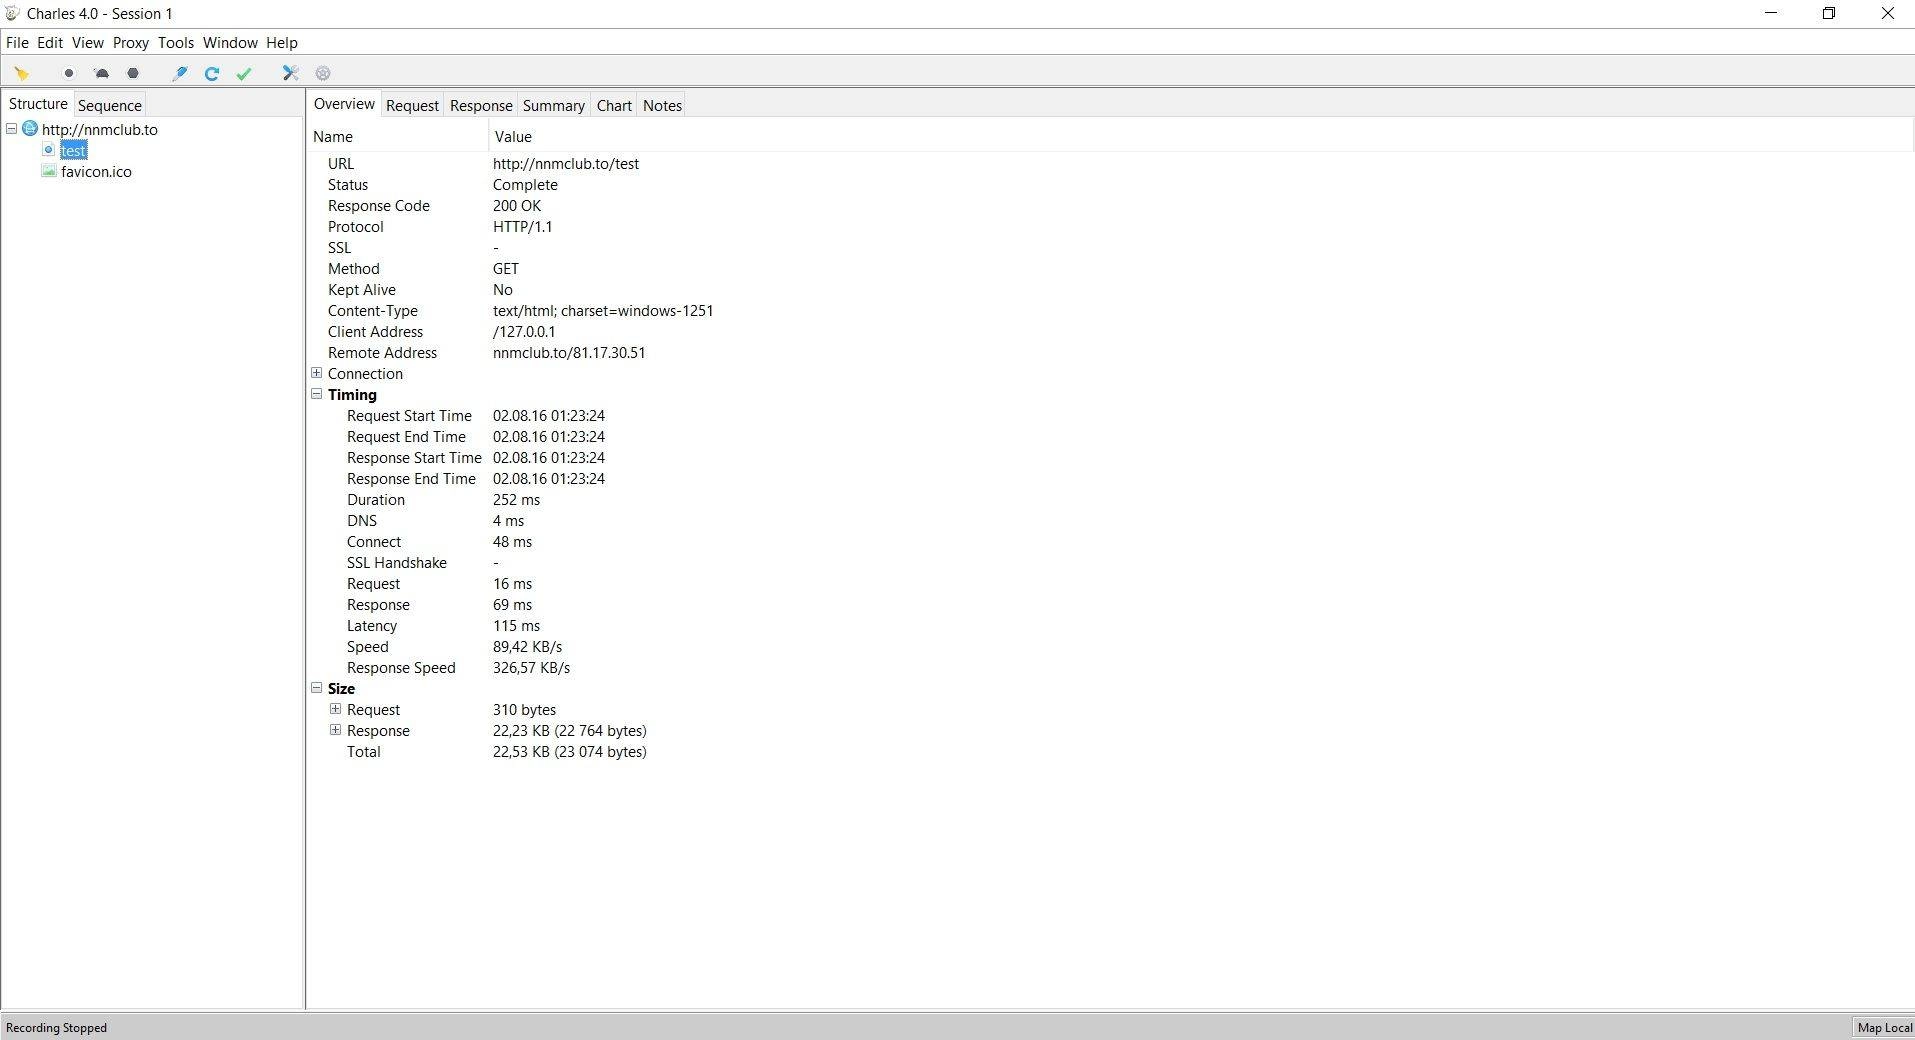Switch to the Structure tab

click(38, 104)
